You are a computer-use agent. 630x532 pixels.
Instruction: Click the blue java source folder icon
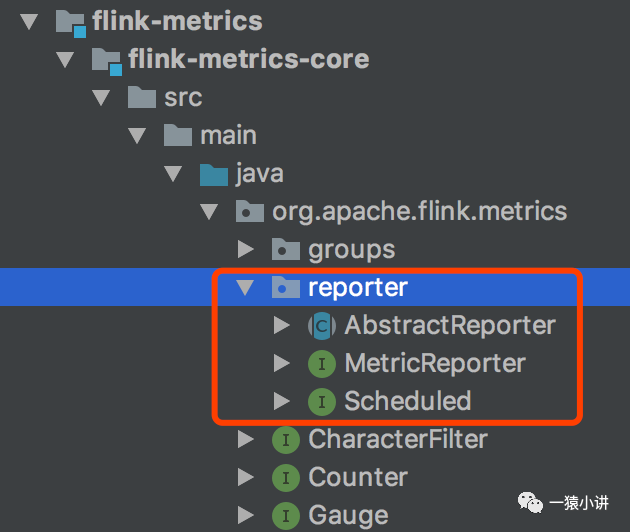[214, 174]
